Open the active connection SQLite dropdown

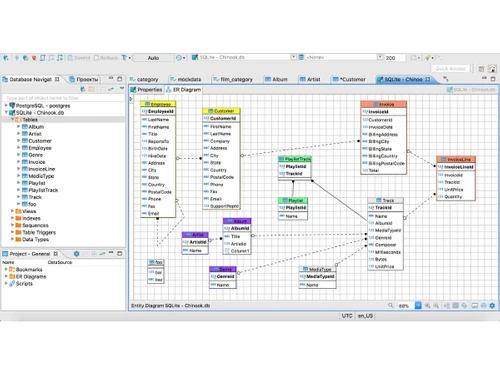point(293,57)
